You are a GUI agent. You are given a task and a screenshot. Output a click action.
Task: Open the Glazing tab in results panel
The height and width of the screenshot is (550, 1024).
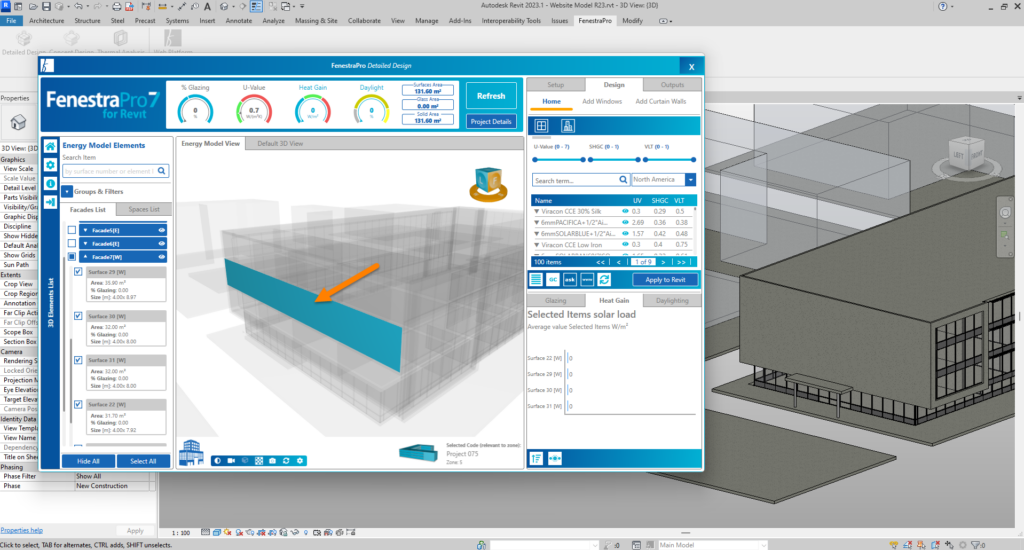pyautogui.click(x=556, y=300)
